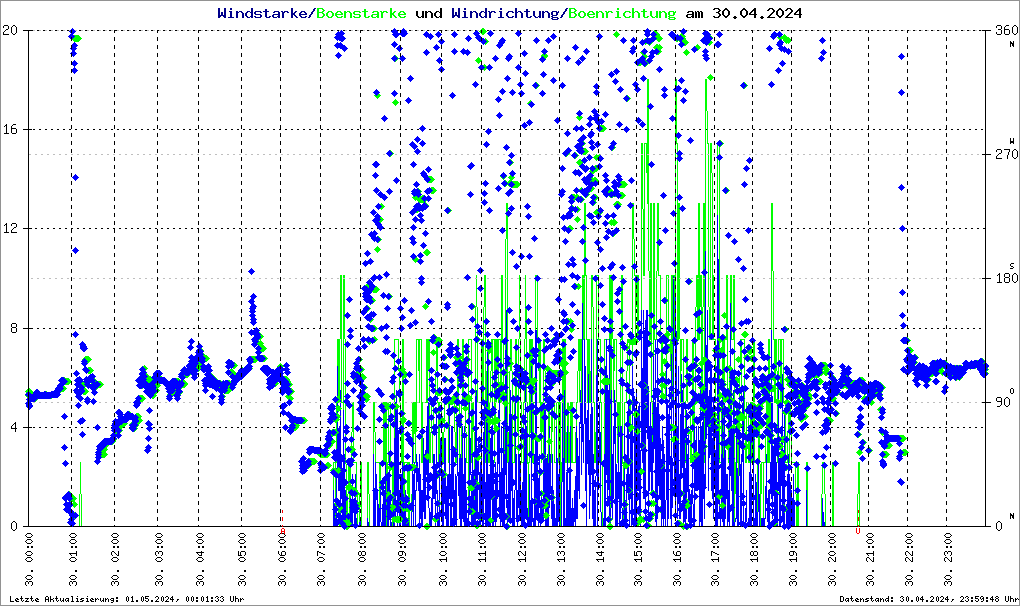Click the time label '30. 00:00'
This screenshot has height=606, width=1020.
pos(29,559)
